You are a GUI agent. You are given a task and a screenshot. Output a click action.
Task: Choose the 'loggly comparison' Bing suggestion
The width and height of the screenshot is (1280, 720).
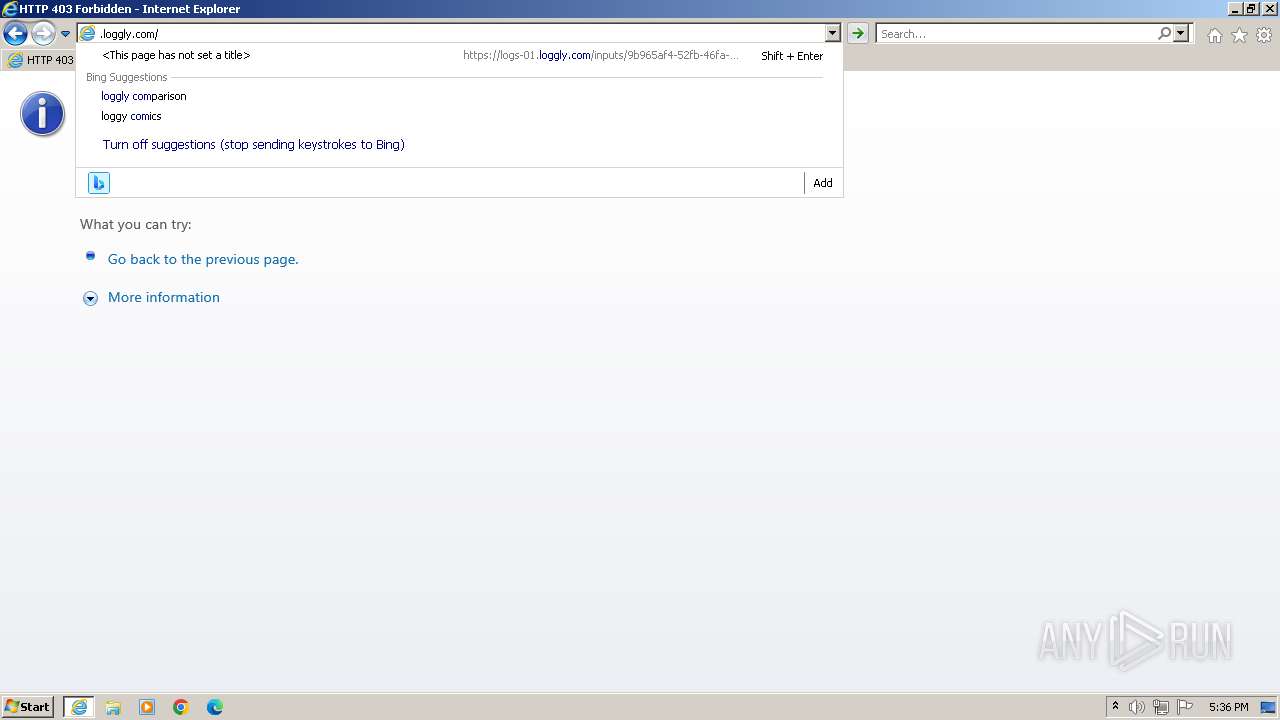click(x=144, y=96)
